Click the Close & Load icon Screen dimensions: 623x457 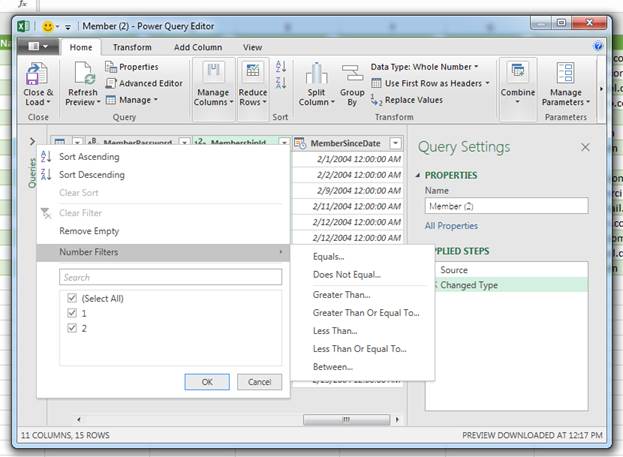[x=37, y=74]
